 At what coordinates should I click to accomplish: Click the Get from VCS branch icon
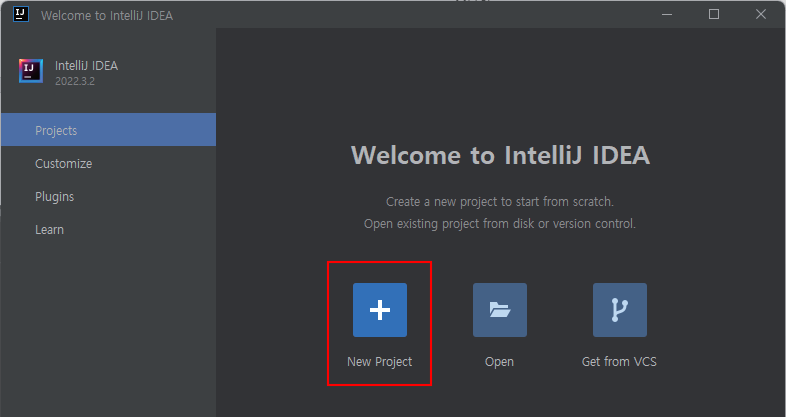[620, 310]
